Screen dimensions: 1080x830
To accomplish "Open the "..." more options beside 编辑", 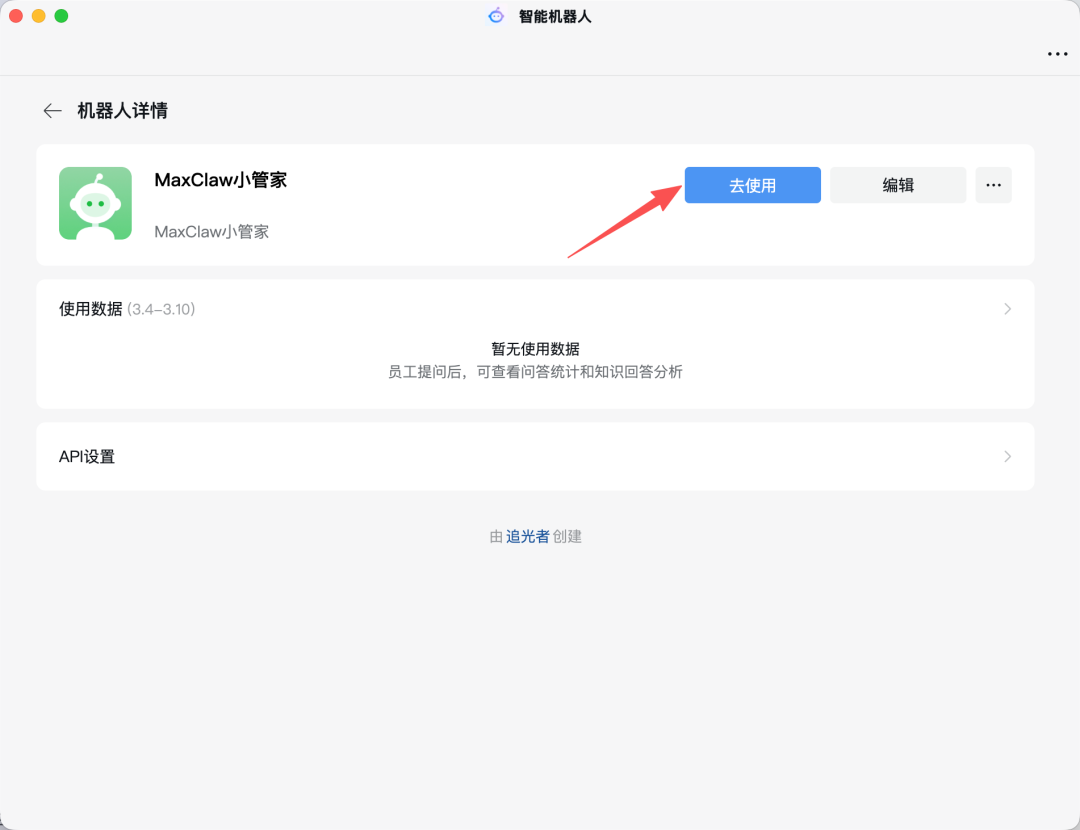I will [x=993, y=185].
